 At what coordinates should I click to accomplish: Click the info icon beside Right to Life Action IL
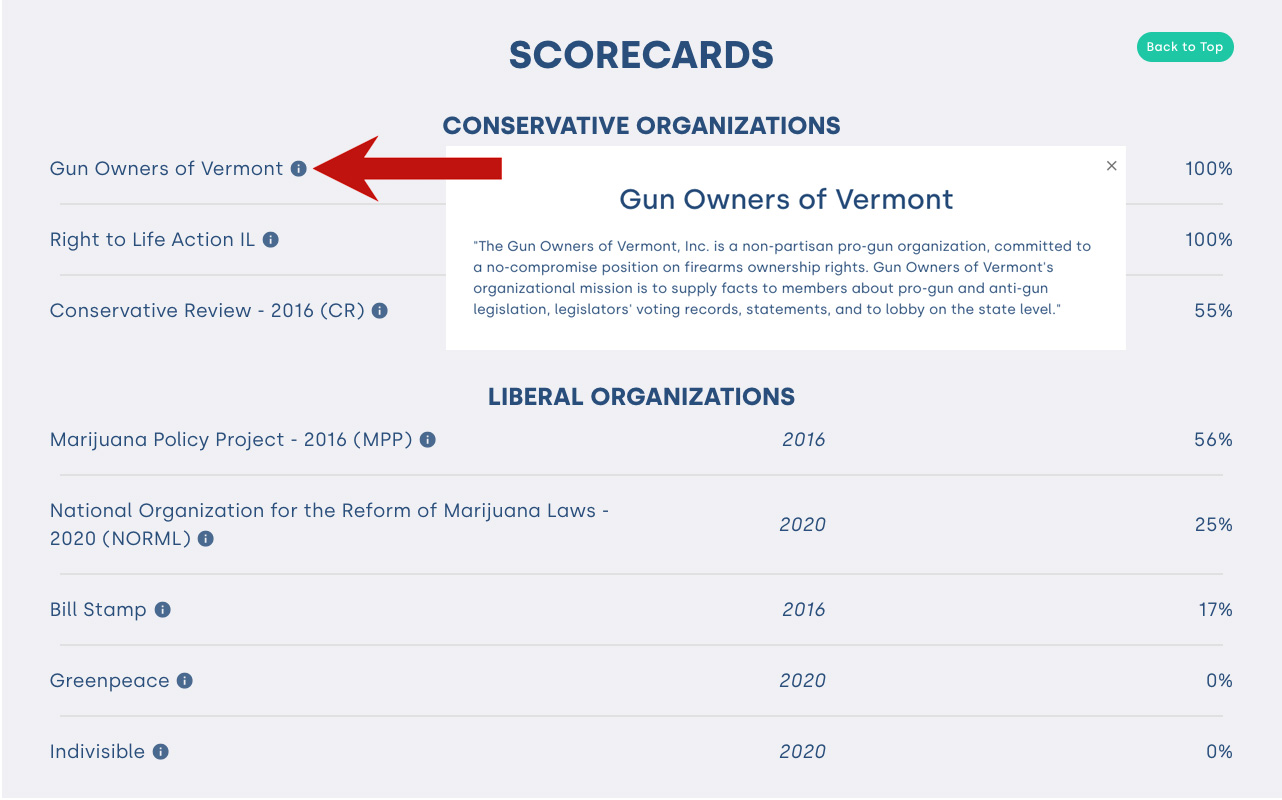pyautogui.click(x=270, y=240)
